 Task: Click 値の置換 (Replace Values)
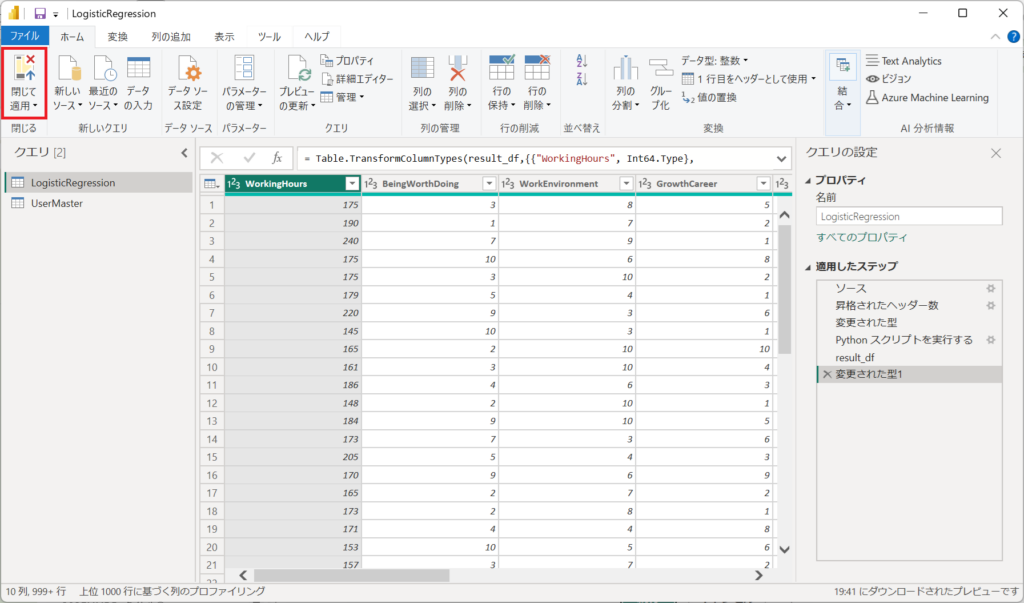709,97
